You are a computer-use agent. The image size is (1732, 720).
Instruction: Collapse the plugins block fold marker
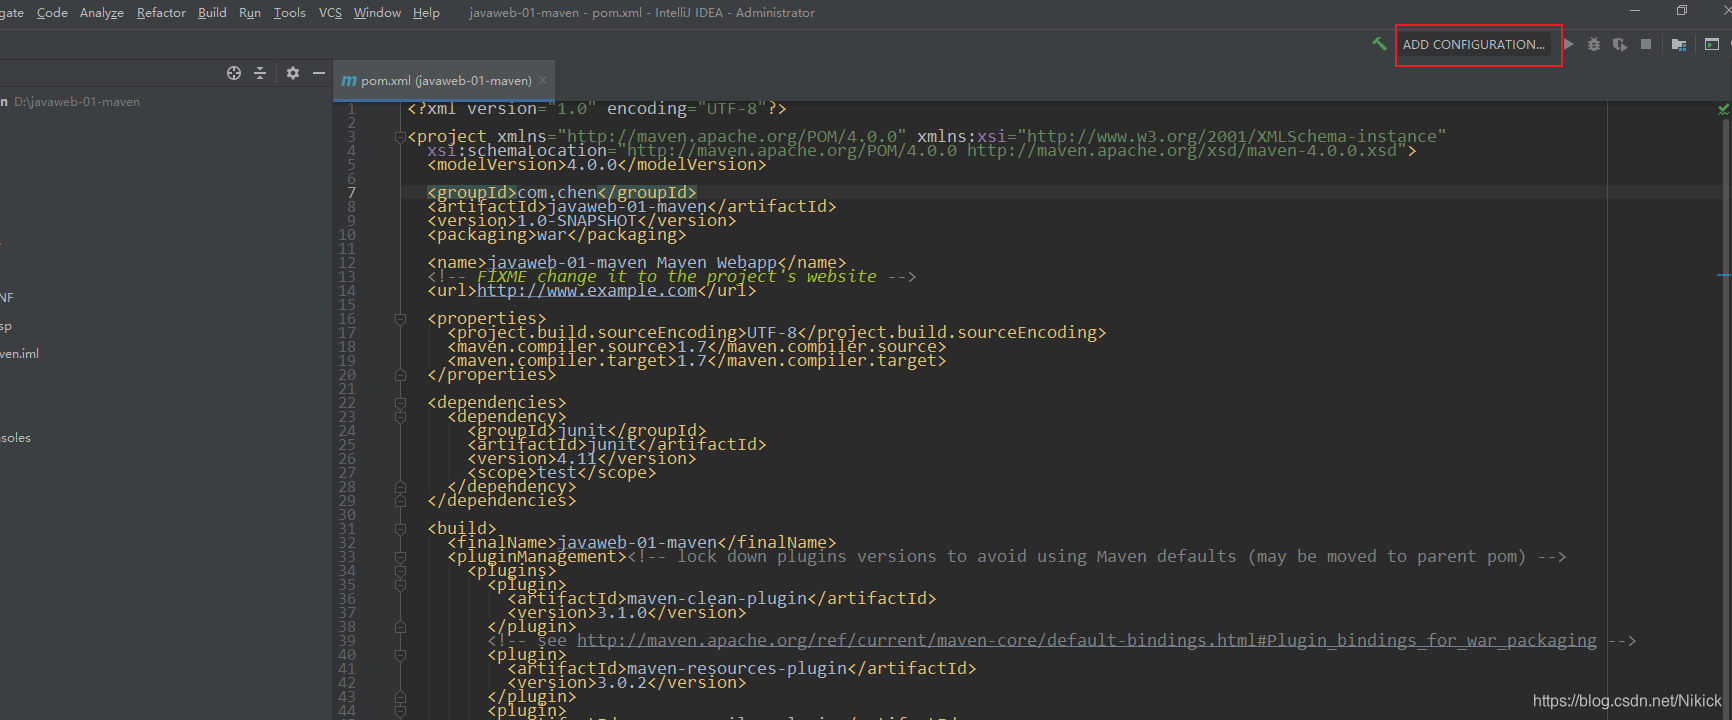point(400,571)
